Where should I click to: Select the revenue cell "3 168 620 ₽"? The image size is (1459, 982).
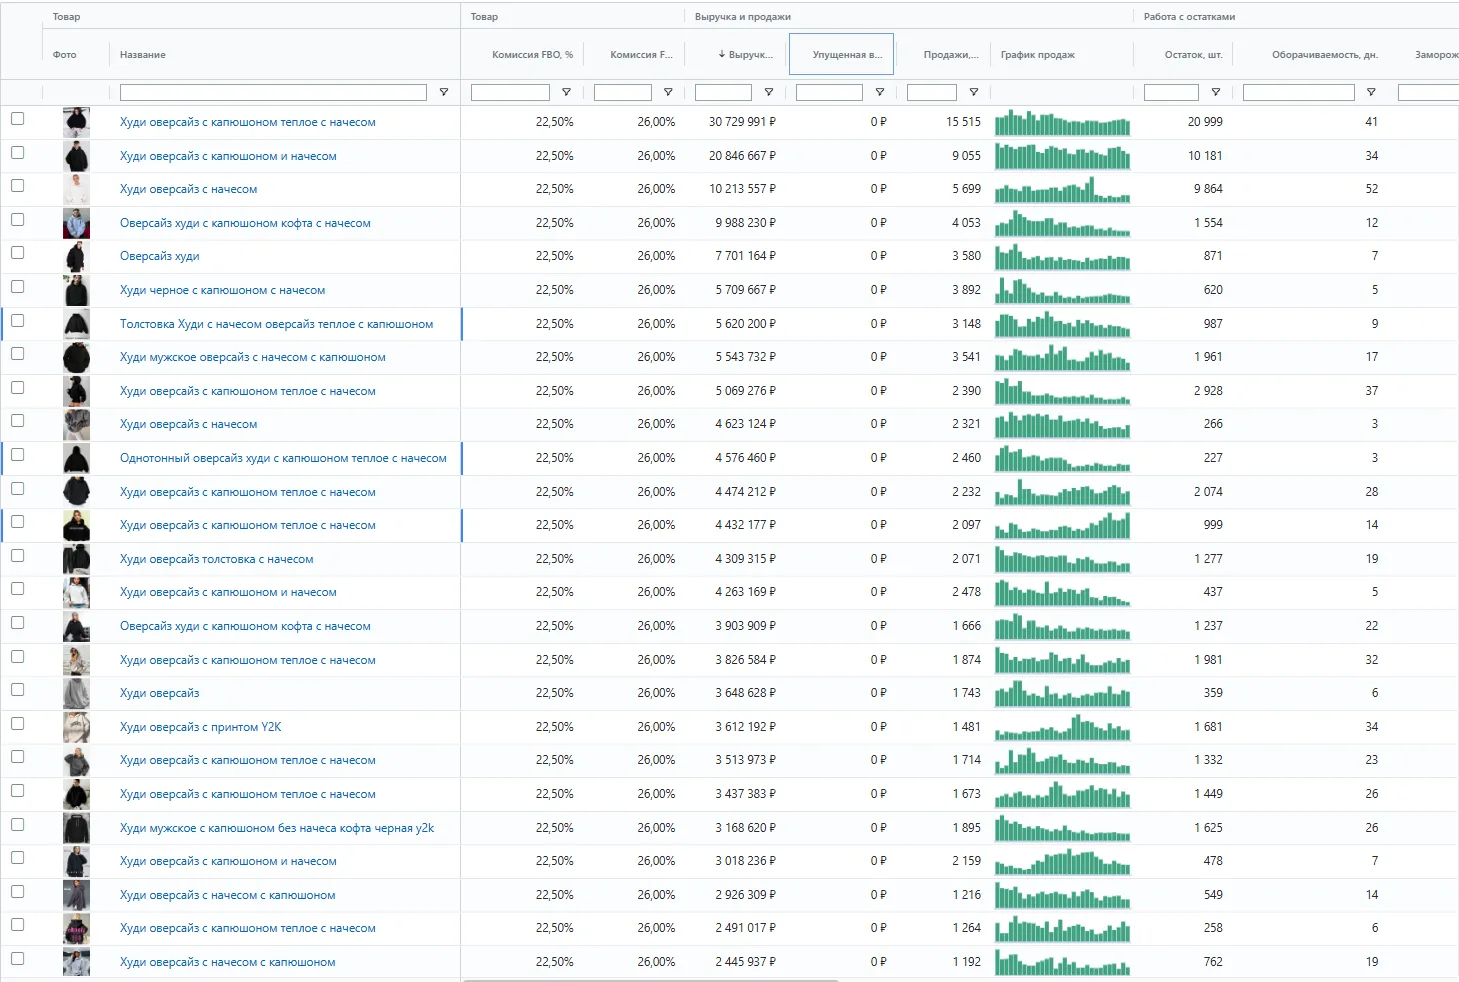746,828
